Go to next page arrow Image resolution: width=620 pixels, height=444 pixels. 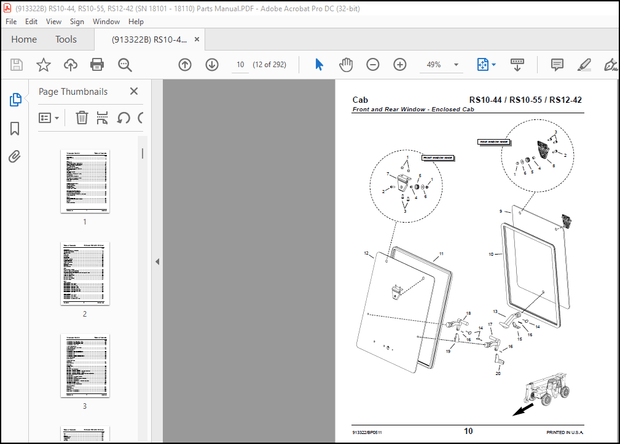point(212,64)
